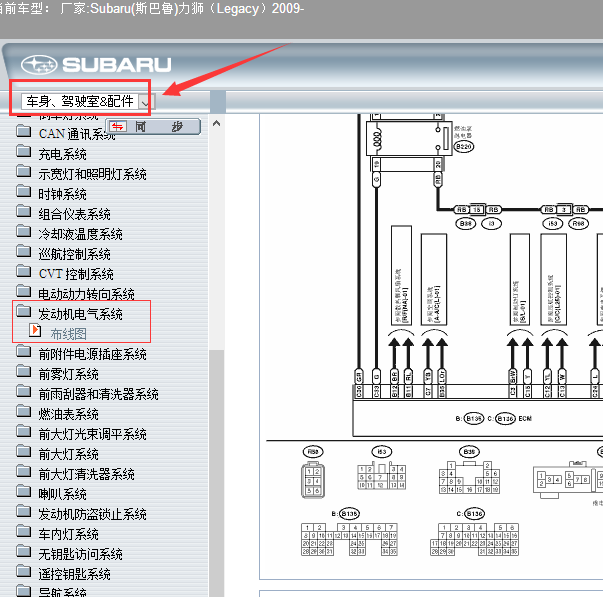Image resolution: width=603 pixels, height=597 pixels.
Task: Select 前大灯系统 tree item
Action: [x=68, y=454]
